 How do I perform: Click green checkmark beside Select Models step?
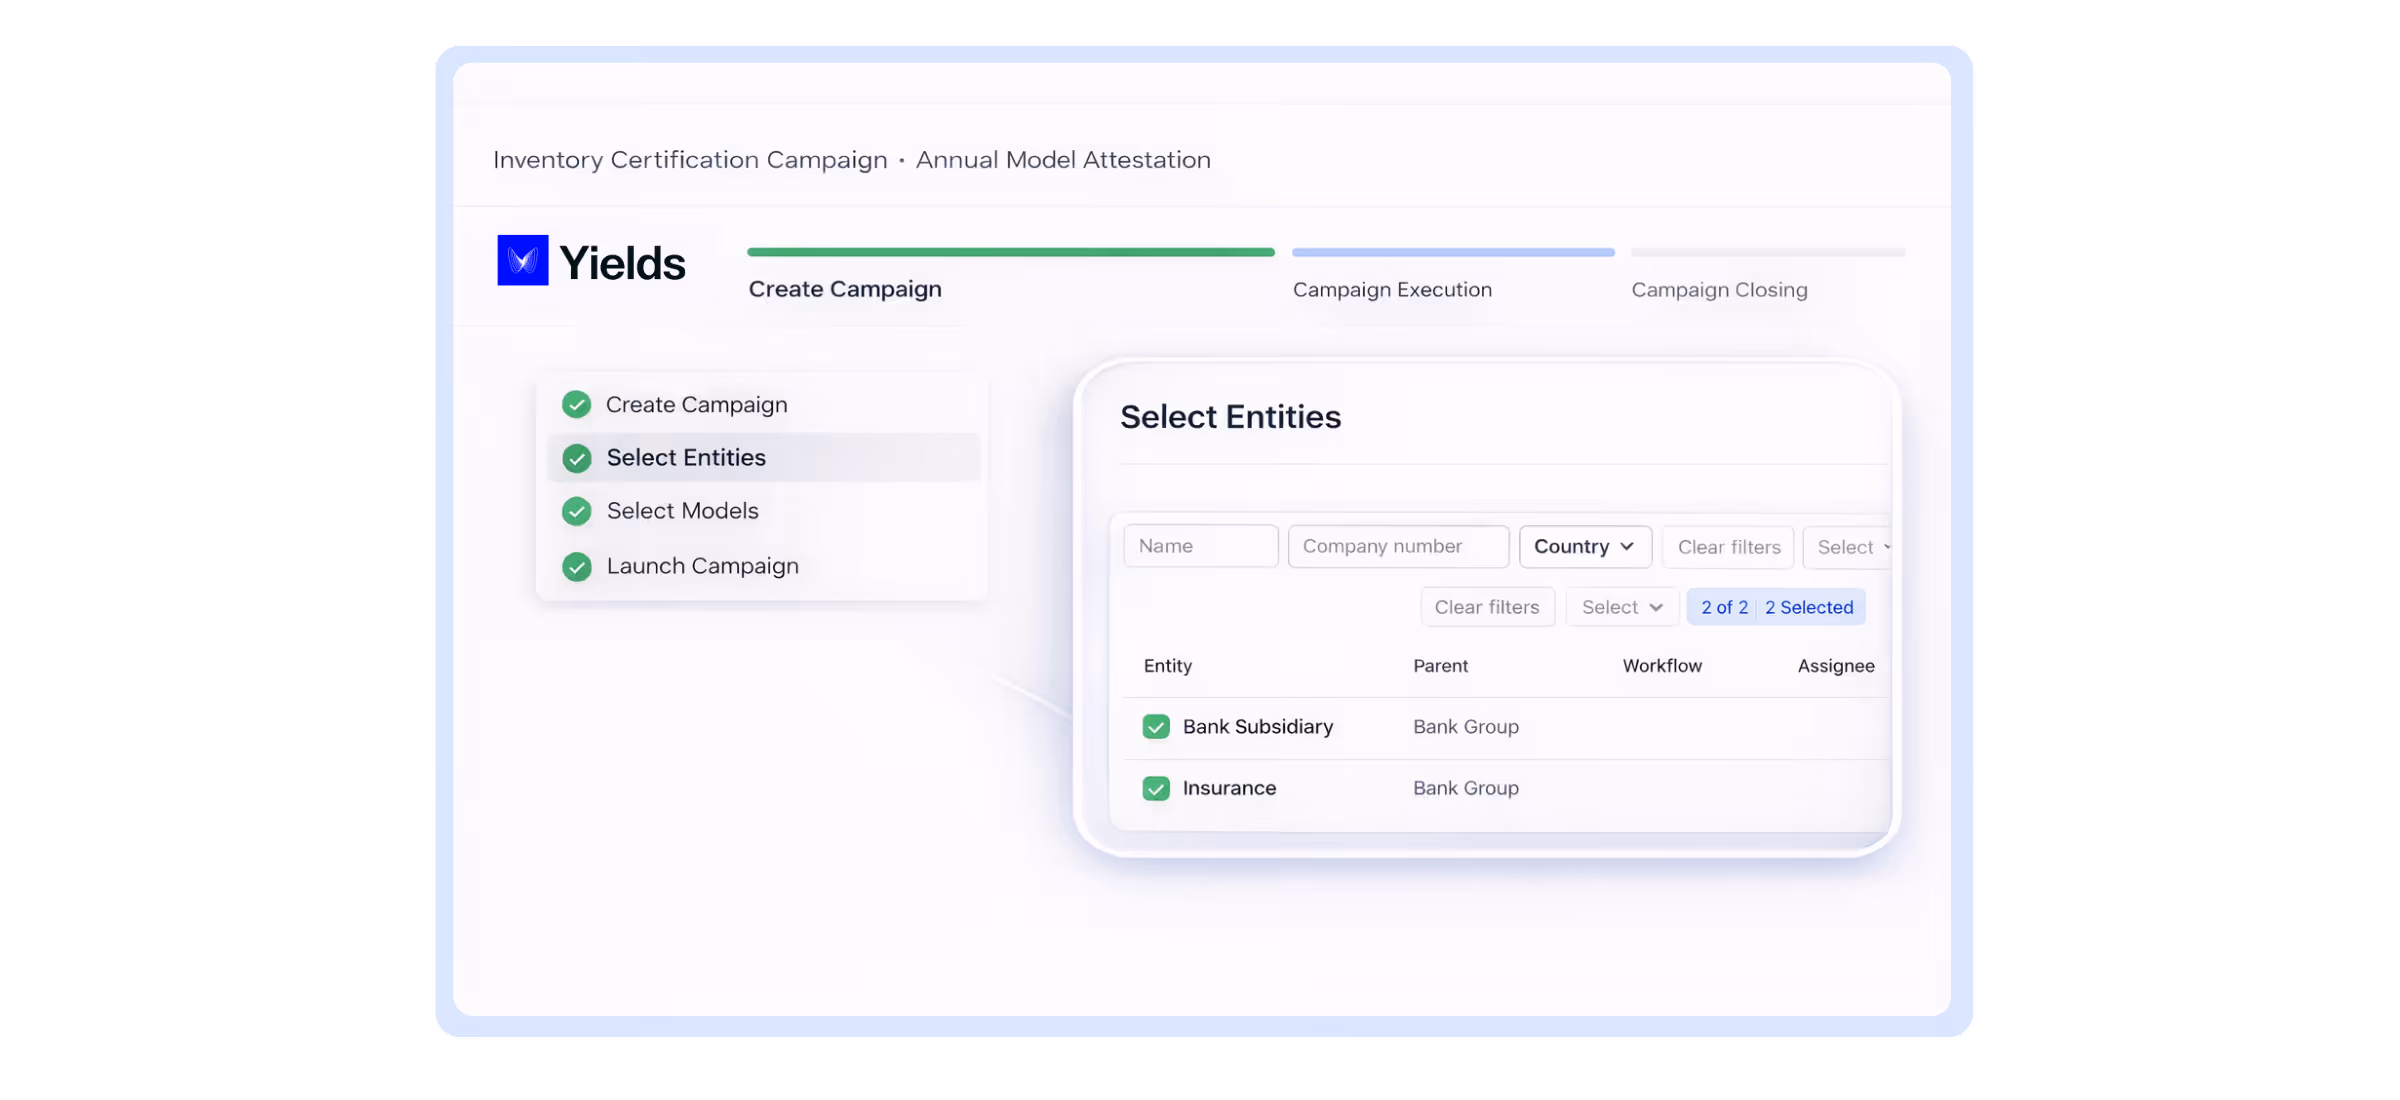click(577, 511)
